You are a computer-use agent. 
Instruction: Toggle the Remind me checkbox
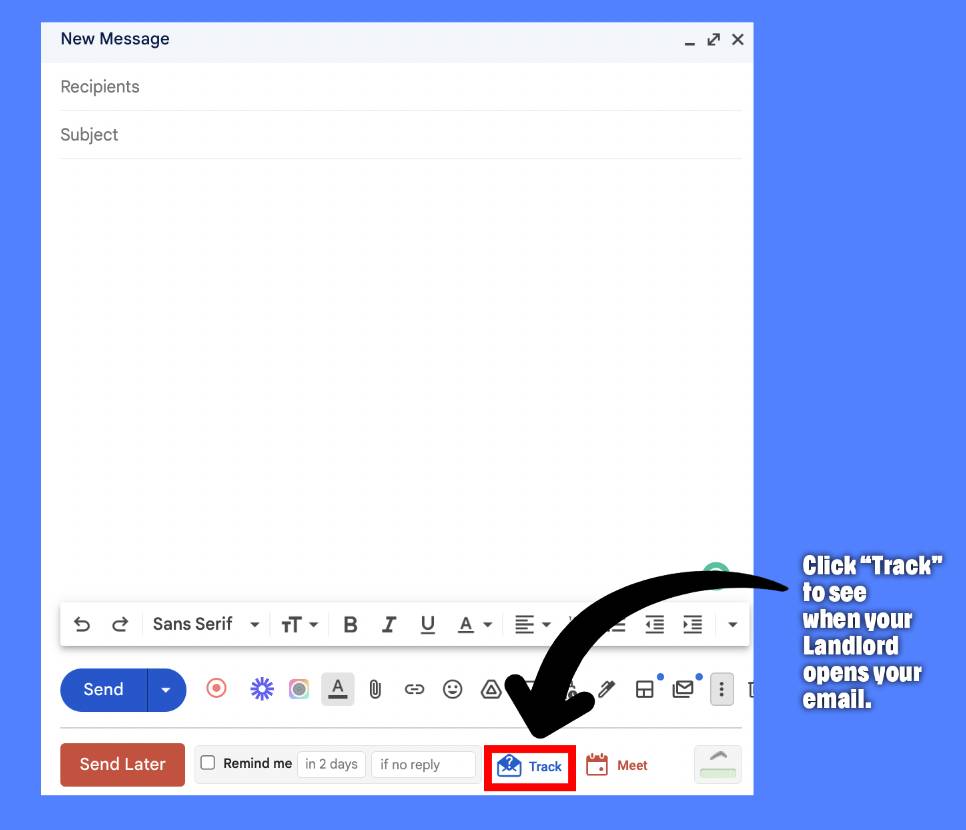click(208, 763)
